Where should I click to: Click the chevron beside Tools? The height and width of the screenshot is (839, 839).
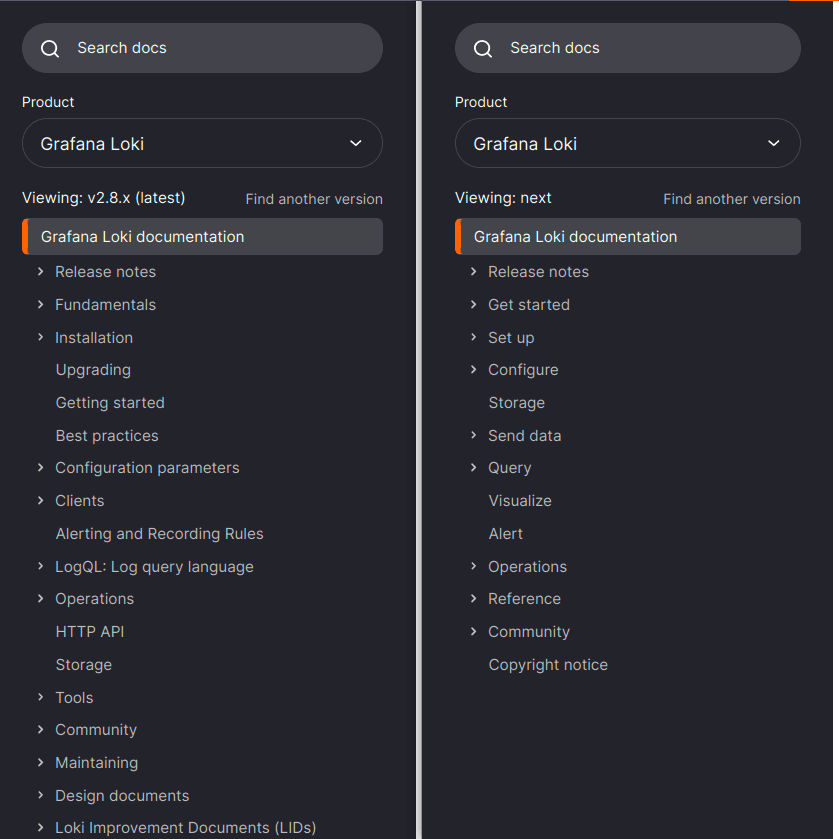pos(39,697)
